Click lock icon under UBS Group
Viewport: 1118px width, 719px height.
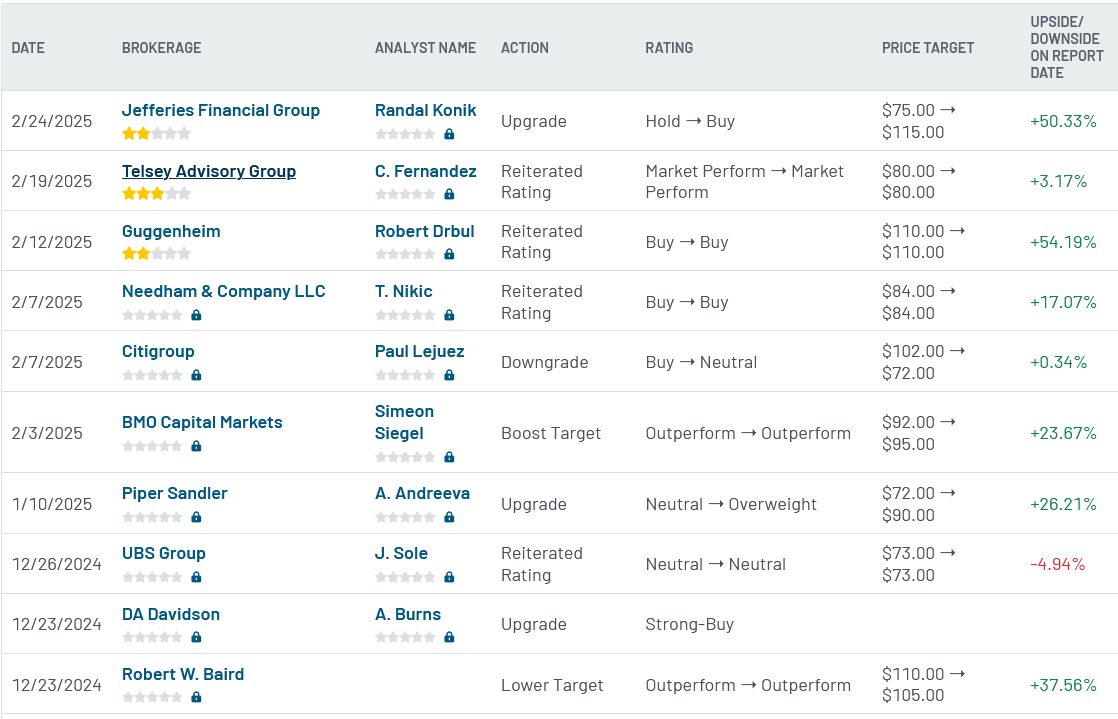[x=196, y=576]
